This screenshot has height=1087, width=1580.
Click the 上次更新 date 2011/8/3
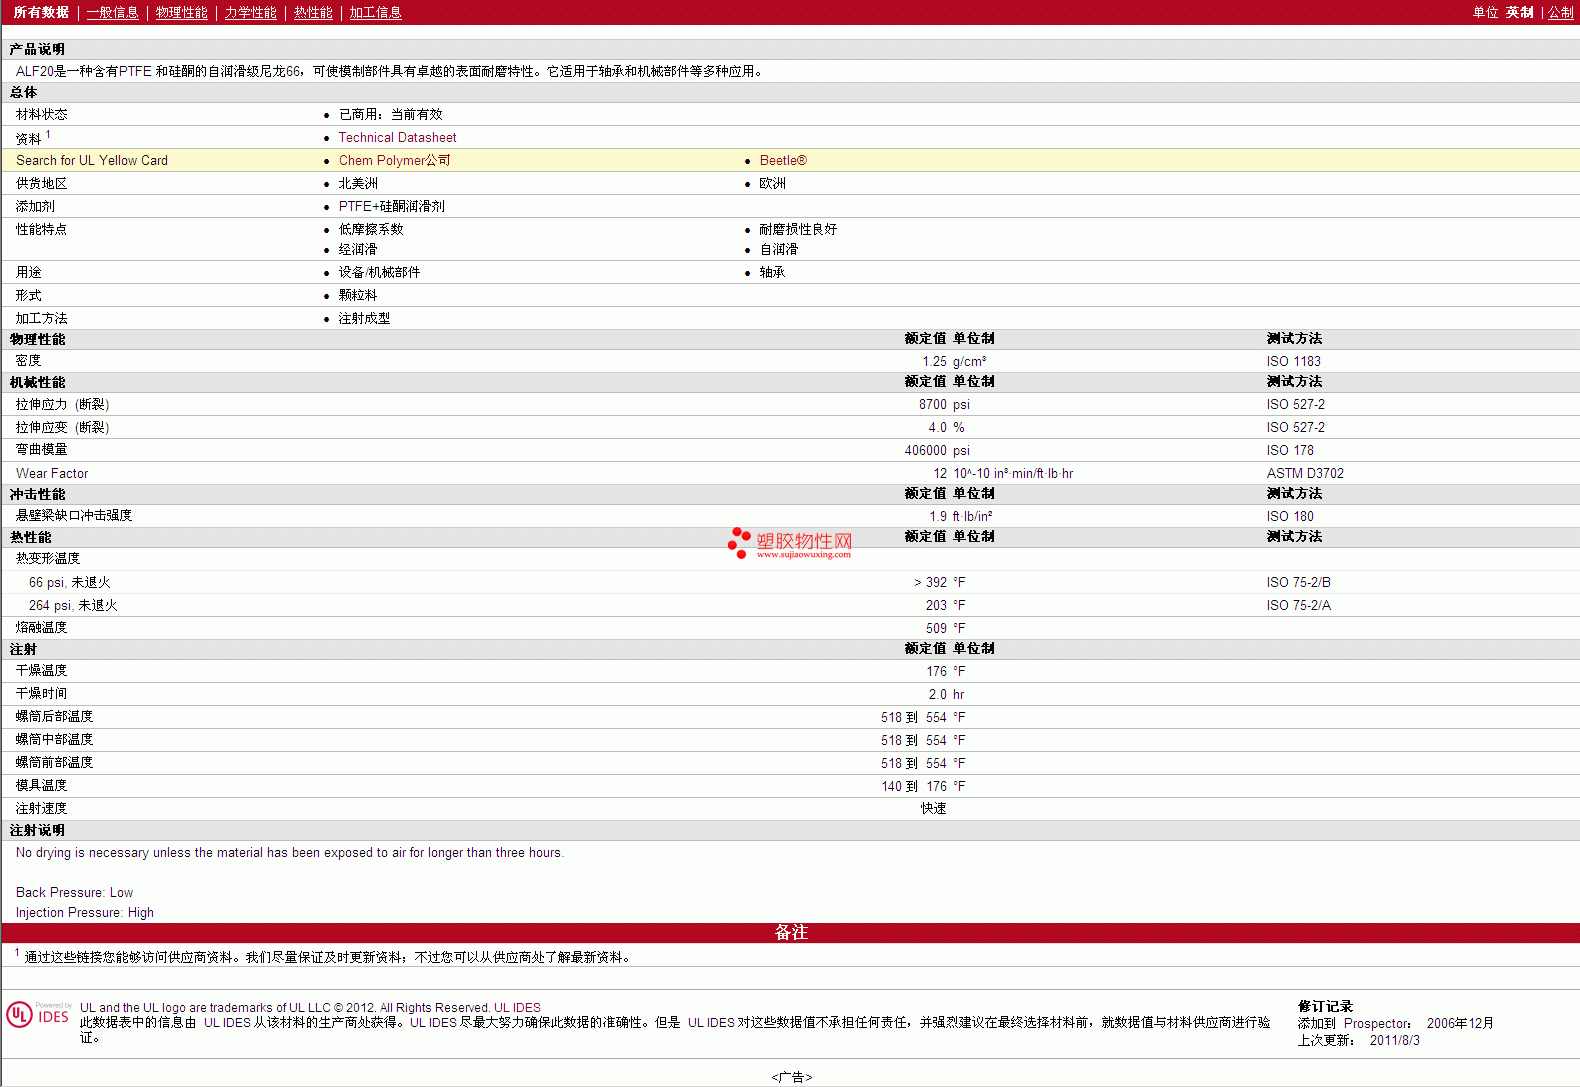pos(1394,1040)
